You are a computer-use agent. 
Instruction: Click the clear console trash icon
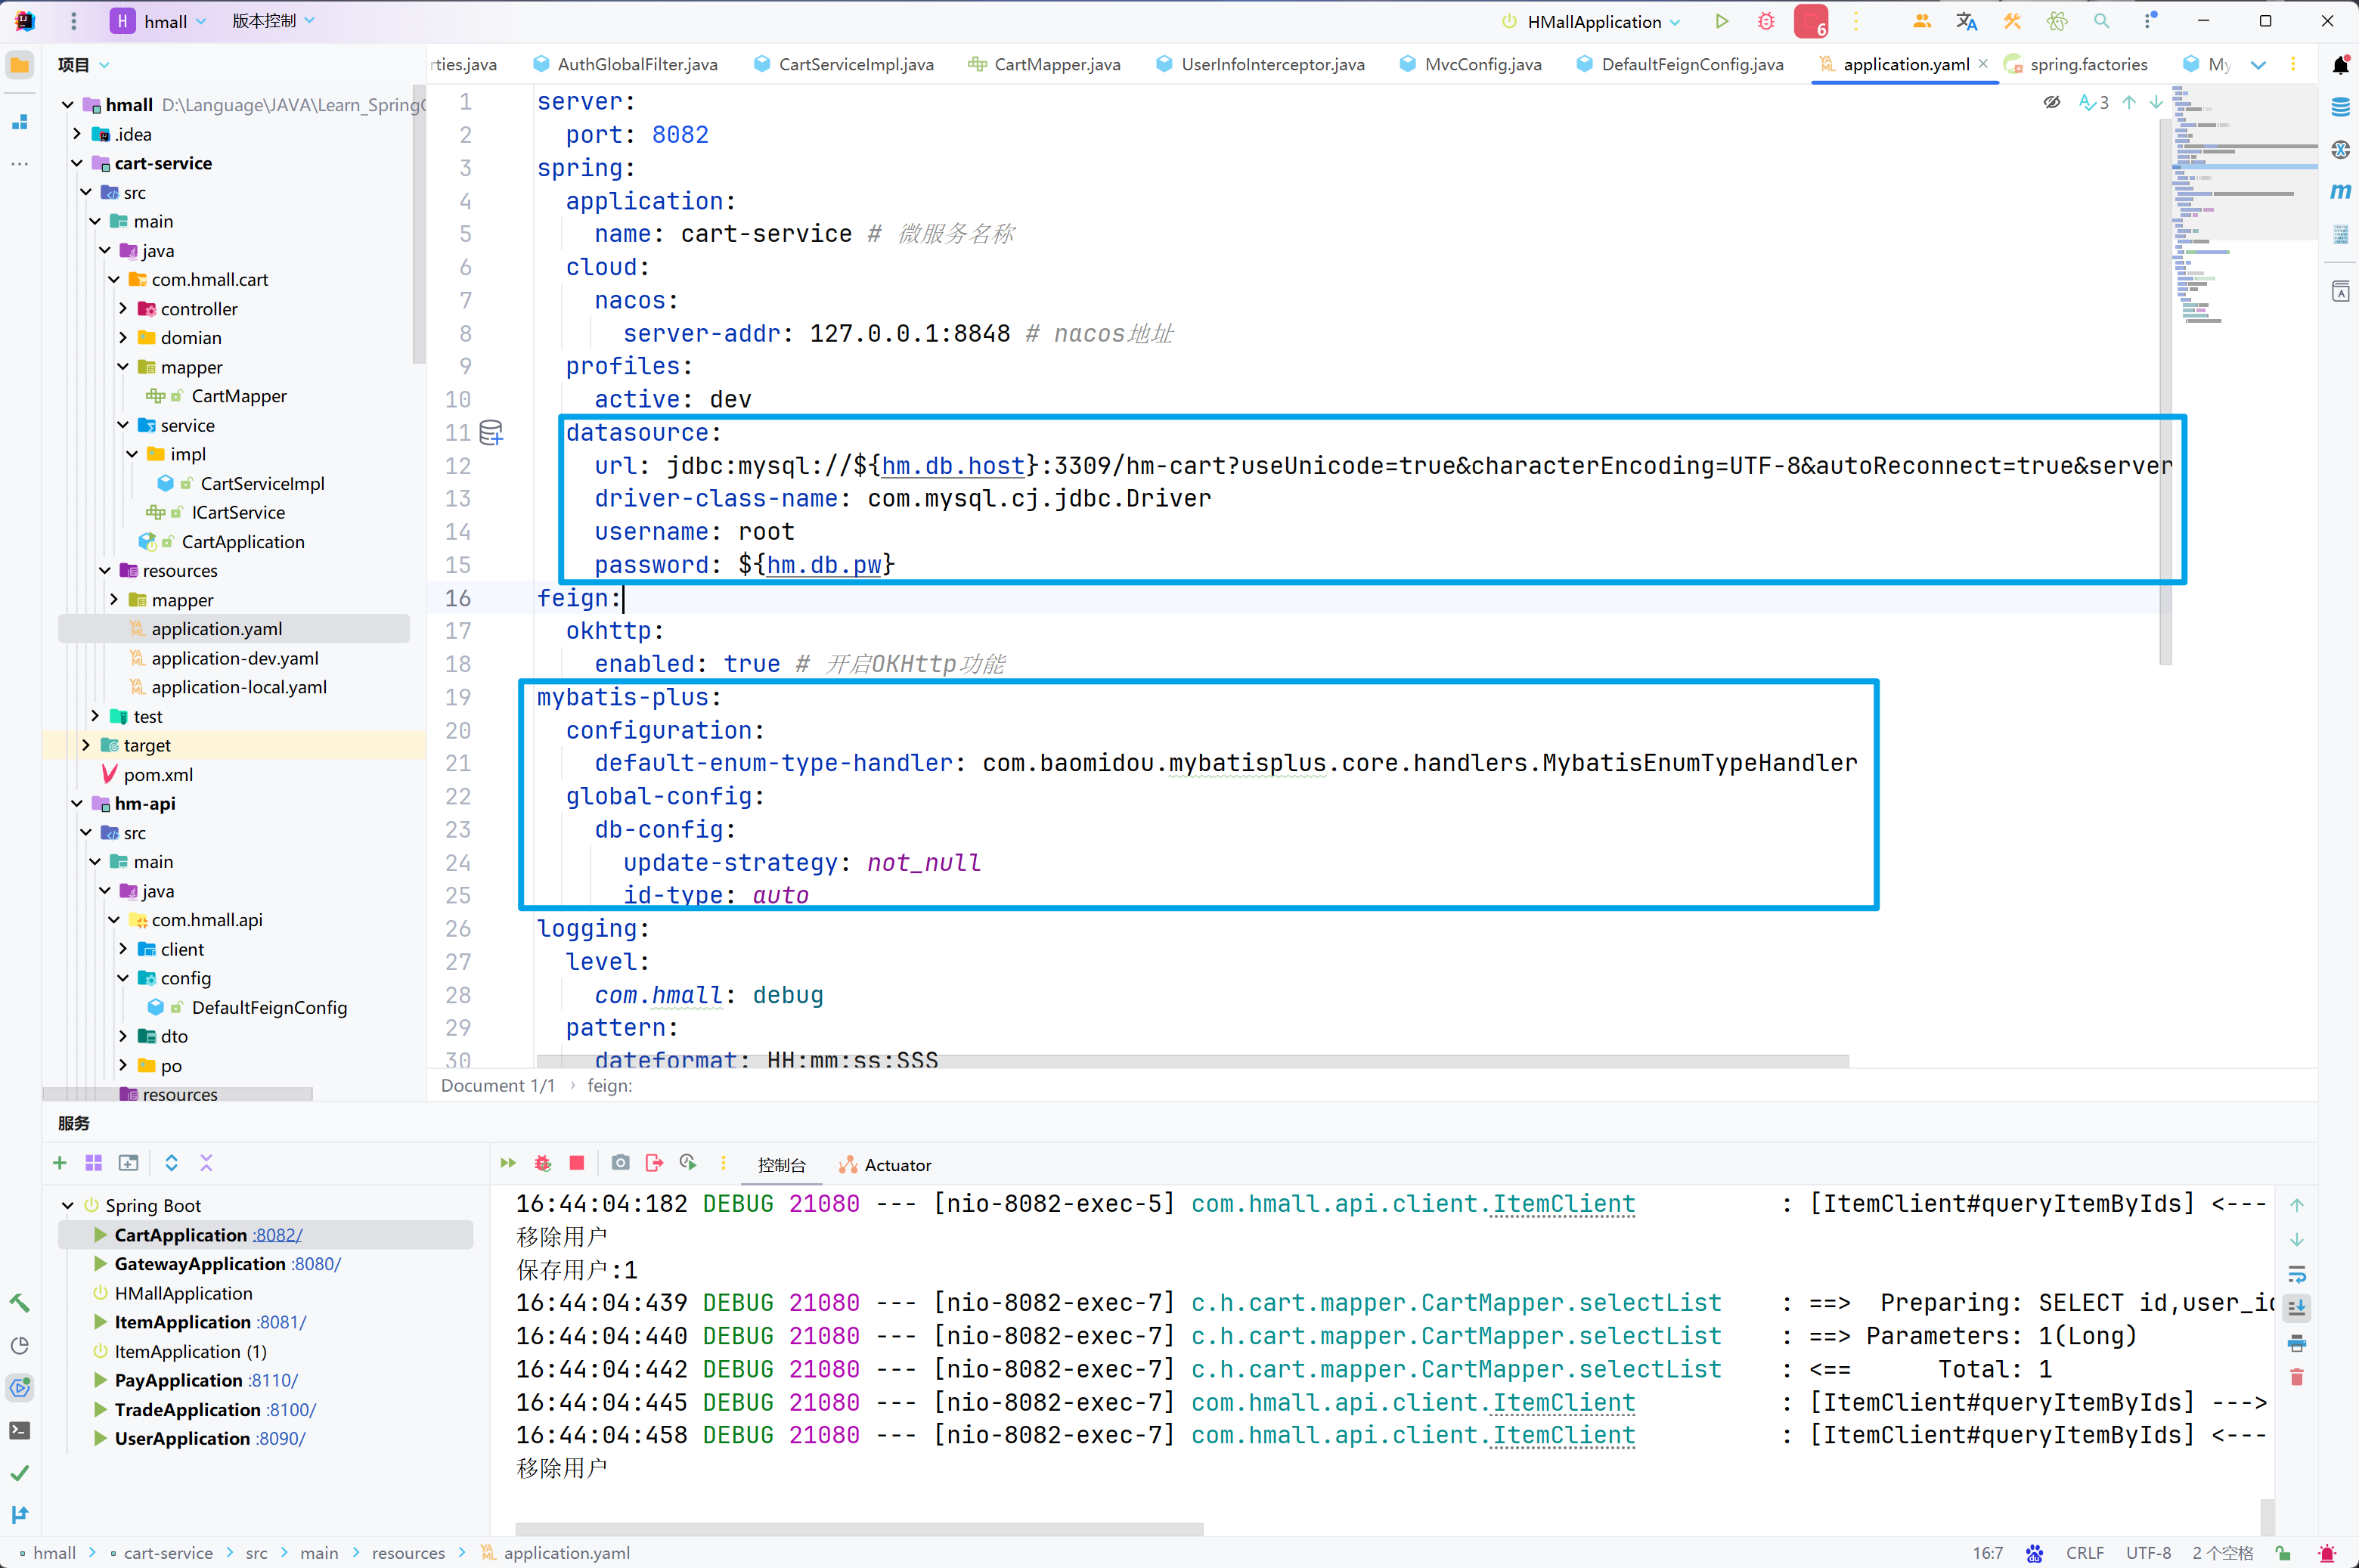pyautogui.click(x=2296, y=1377)
